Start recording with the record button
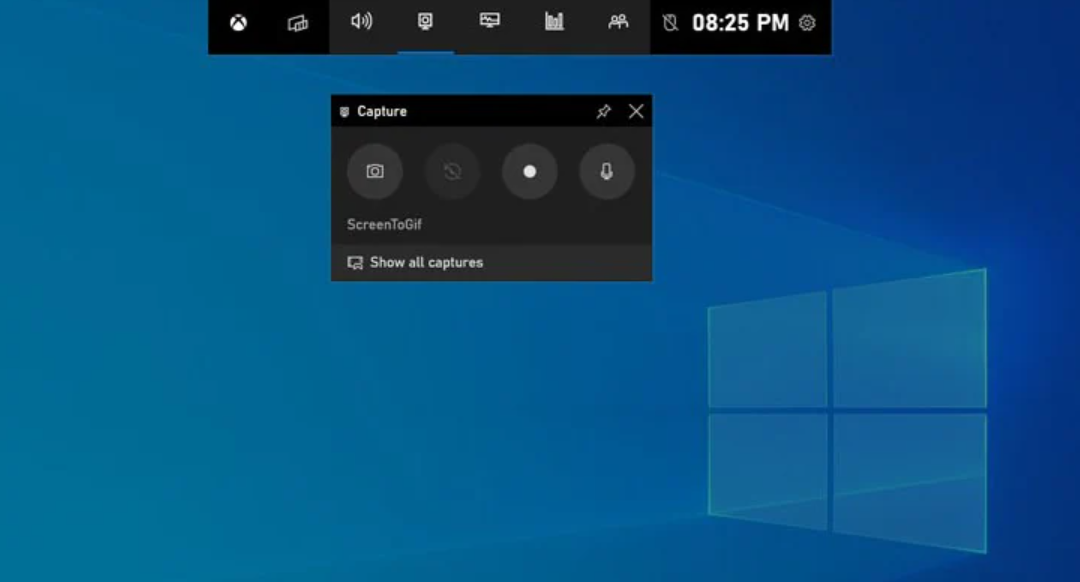This screenshot has width=1080, height=582. [x=530, y=172]
